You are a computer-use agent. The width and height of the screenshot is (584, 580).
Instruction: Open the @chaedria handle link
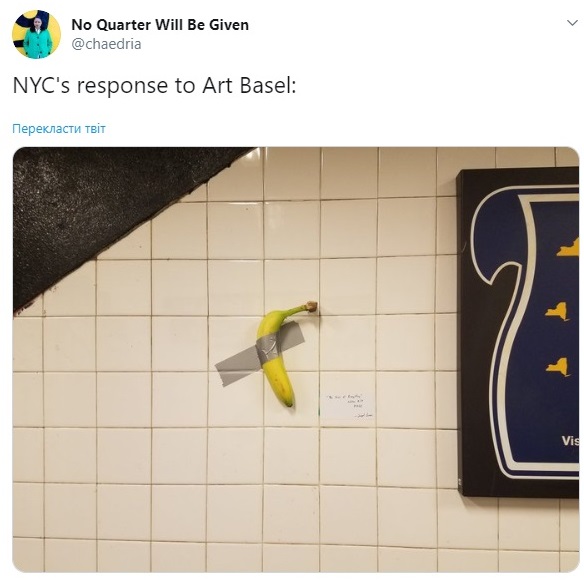(106, 44)
